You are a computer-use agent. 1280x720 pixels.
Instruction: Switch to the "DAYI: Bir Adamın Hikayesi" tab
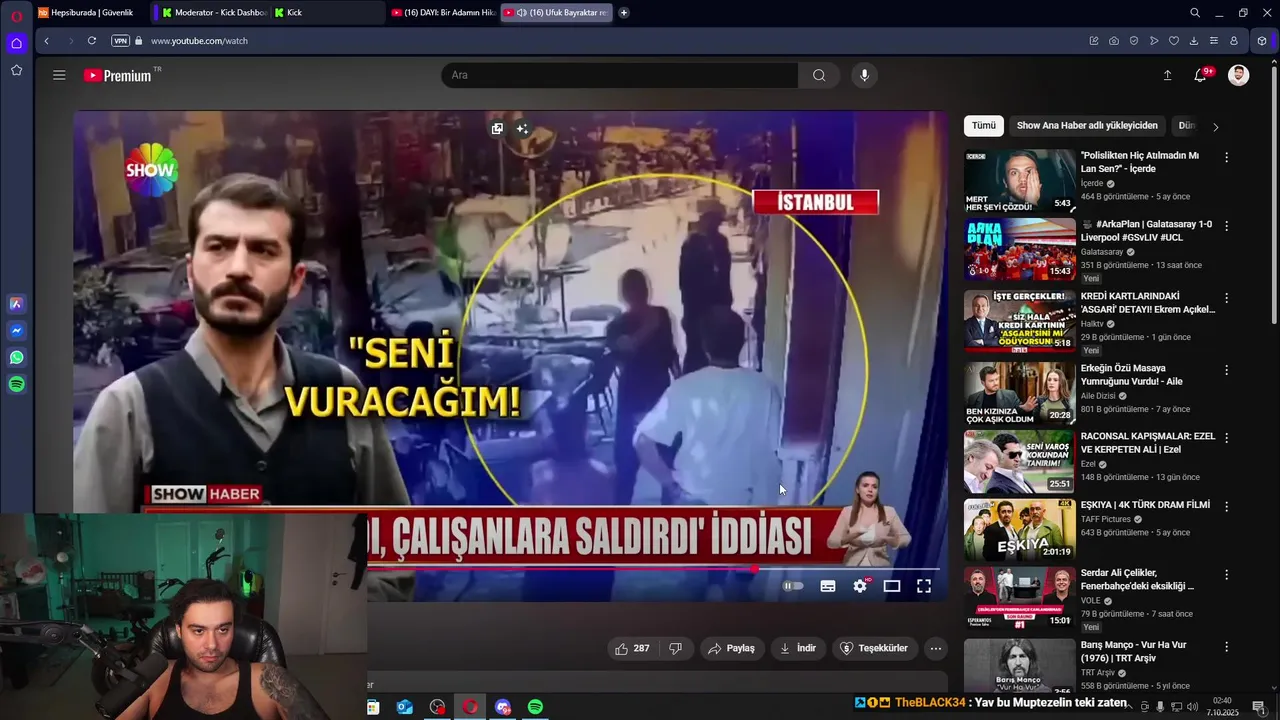pyautogui.click(x=443, y=13)
